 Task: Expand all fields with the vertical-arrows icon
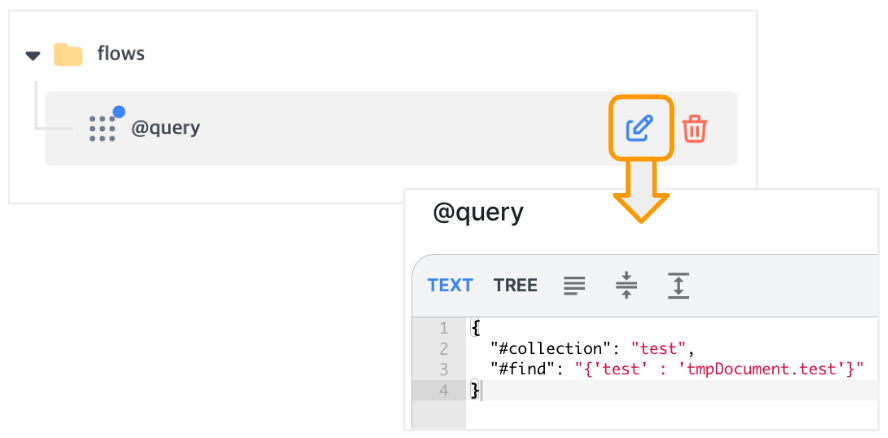[x=678, y=285]
